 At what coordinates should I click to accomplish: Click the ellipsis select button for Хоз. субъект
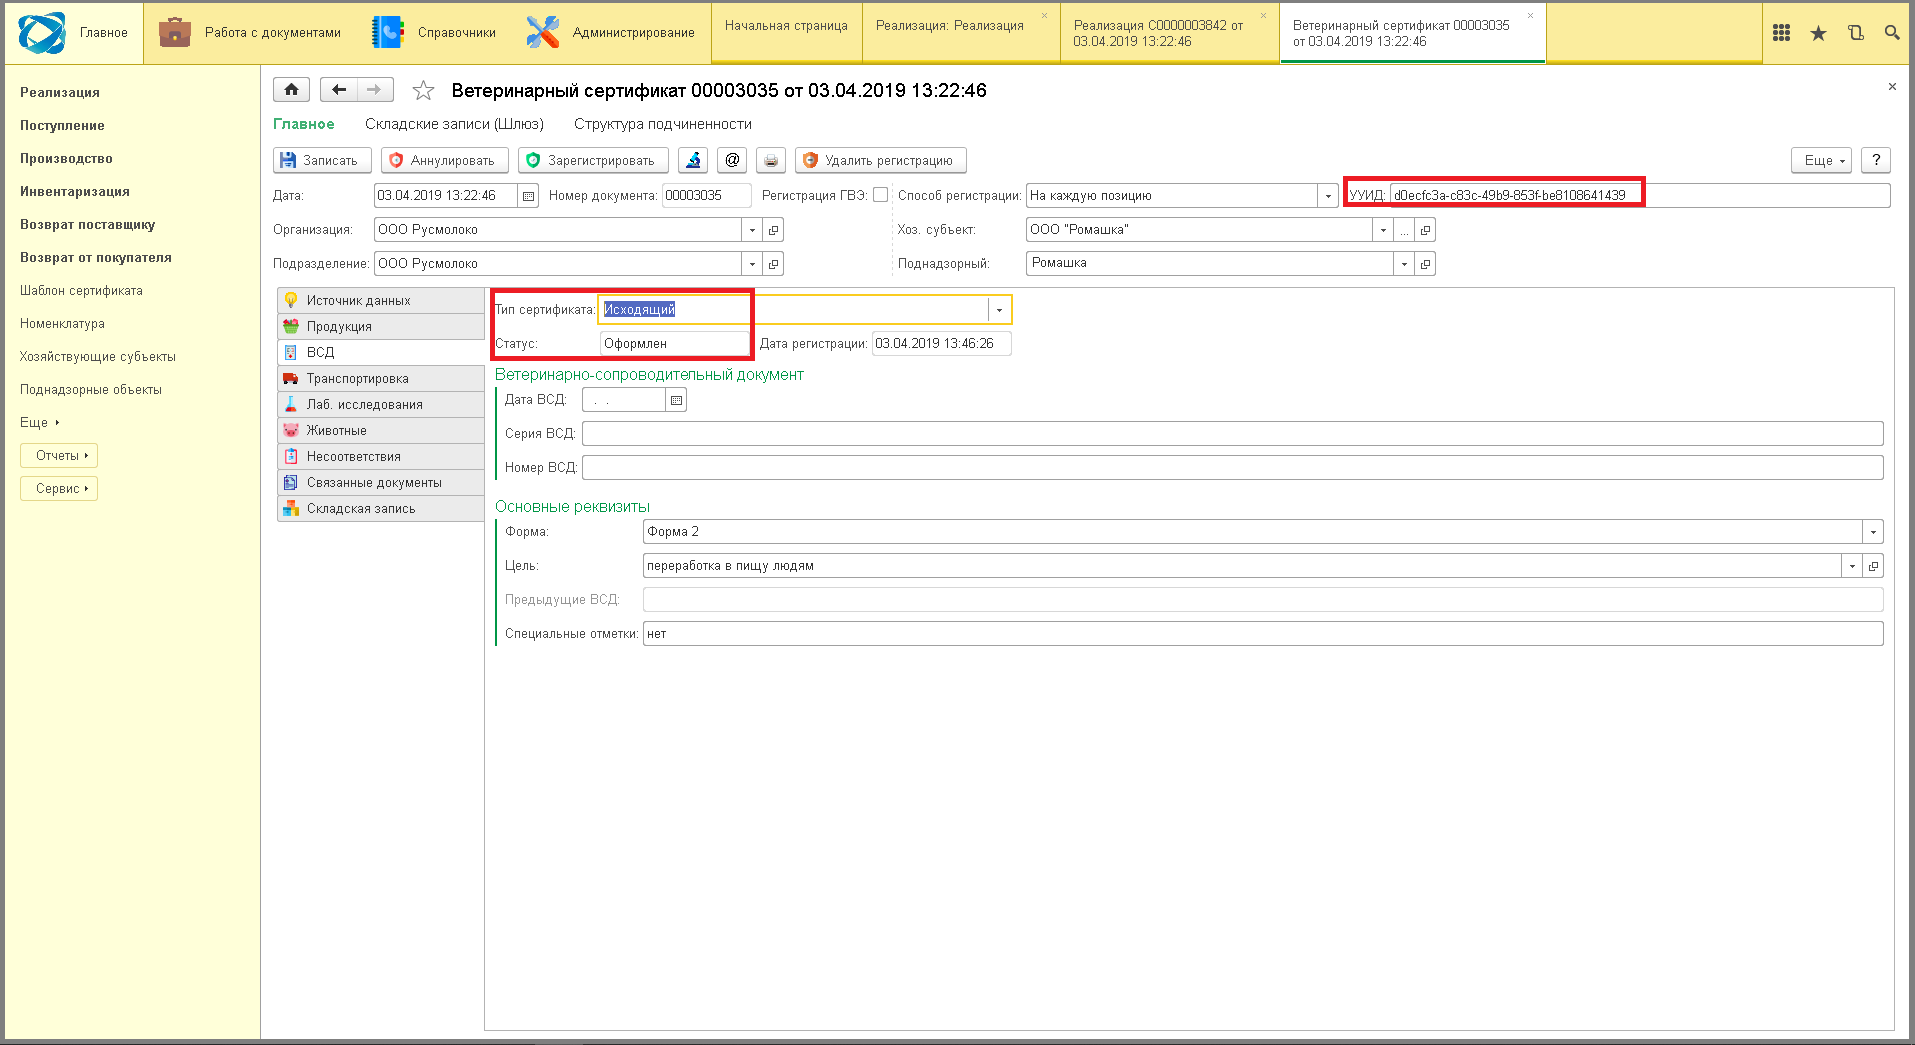pos(1404,230)
